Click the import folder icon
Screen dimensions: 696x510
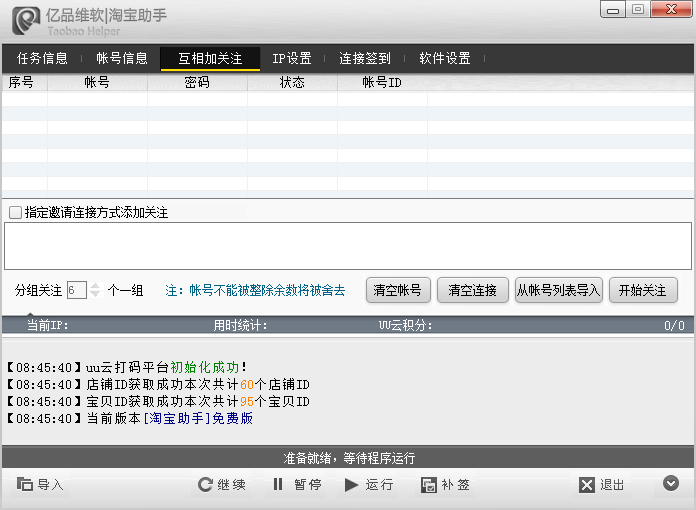(25, 485)
